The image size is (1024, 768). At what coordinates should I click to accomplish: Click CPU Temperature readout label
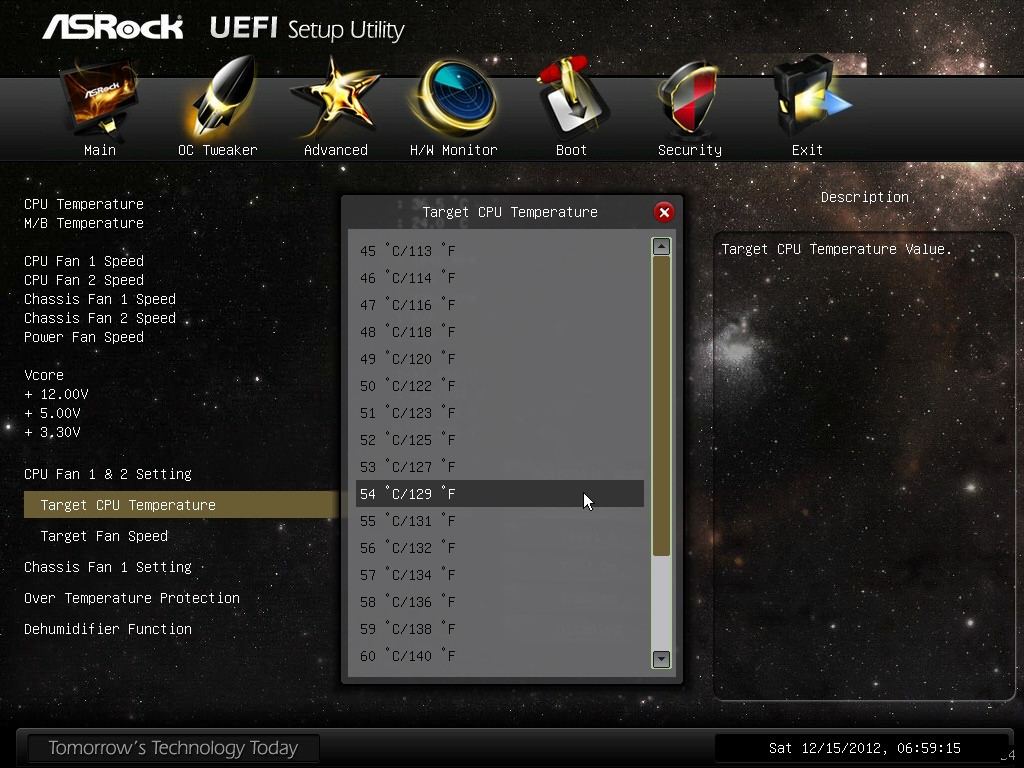click(x=84, y=204)
